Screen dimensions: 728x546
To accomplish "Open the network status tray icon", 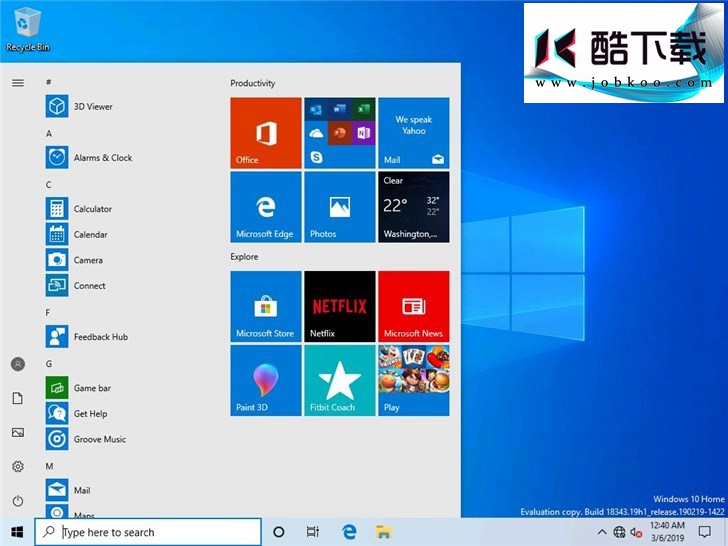I will click(x=619, y=532).
